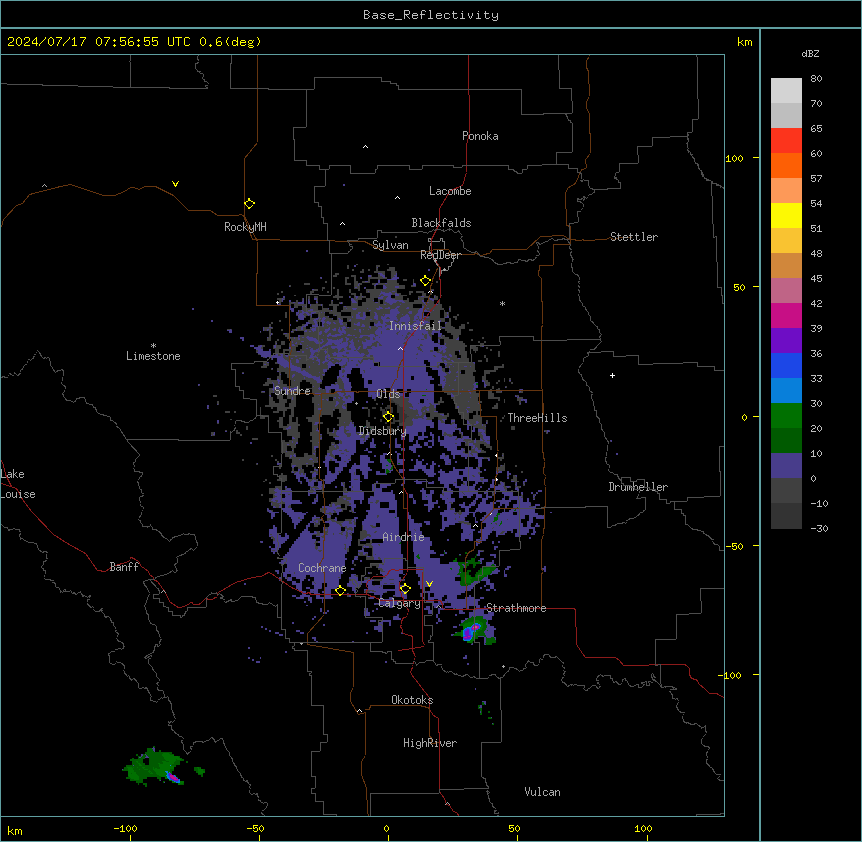Click the 50 tick on the bottom axis
Screen dimensions: 862x842
pos(513,828)
